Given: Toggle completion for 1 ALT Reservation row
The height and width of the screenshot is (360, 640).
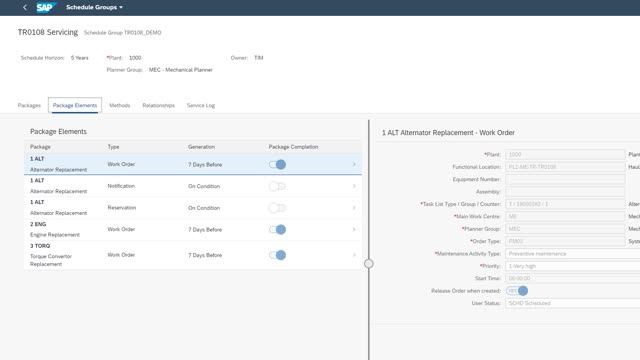Looking at the screenshot, I should (x=277, y=208).
